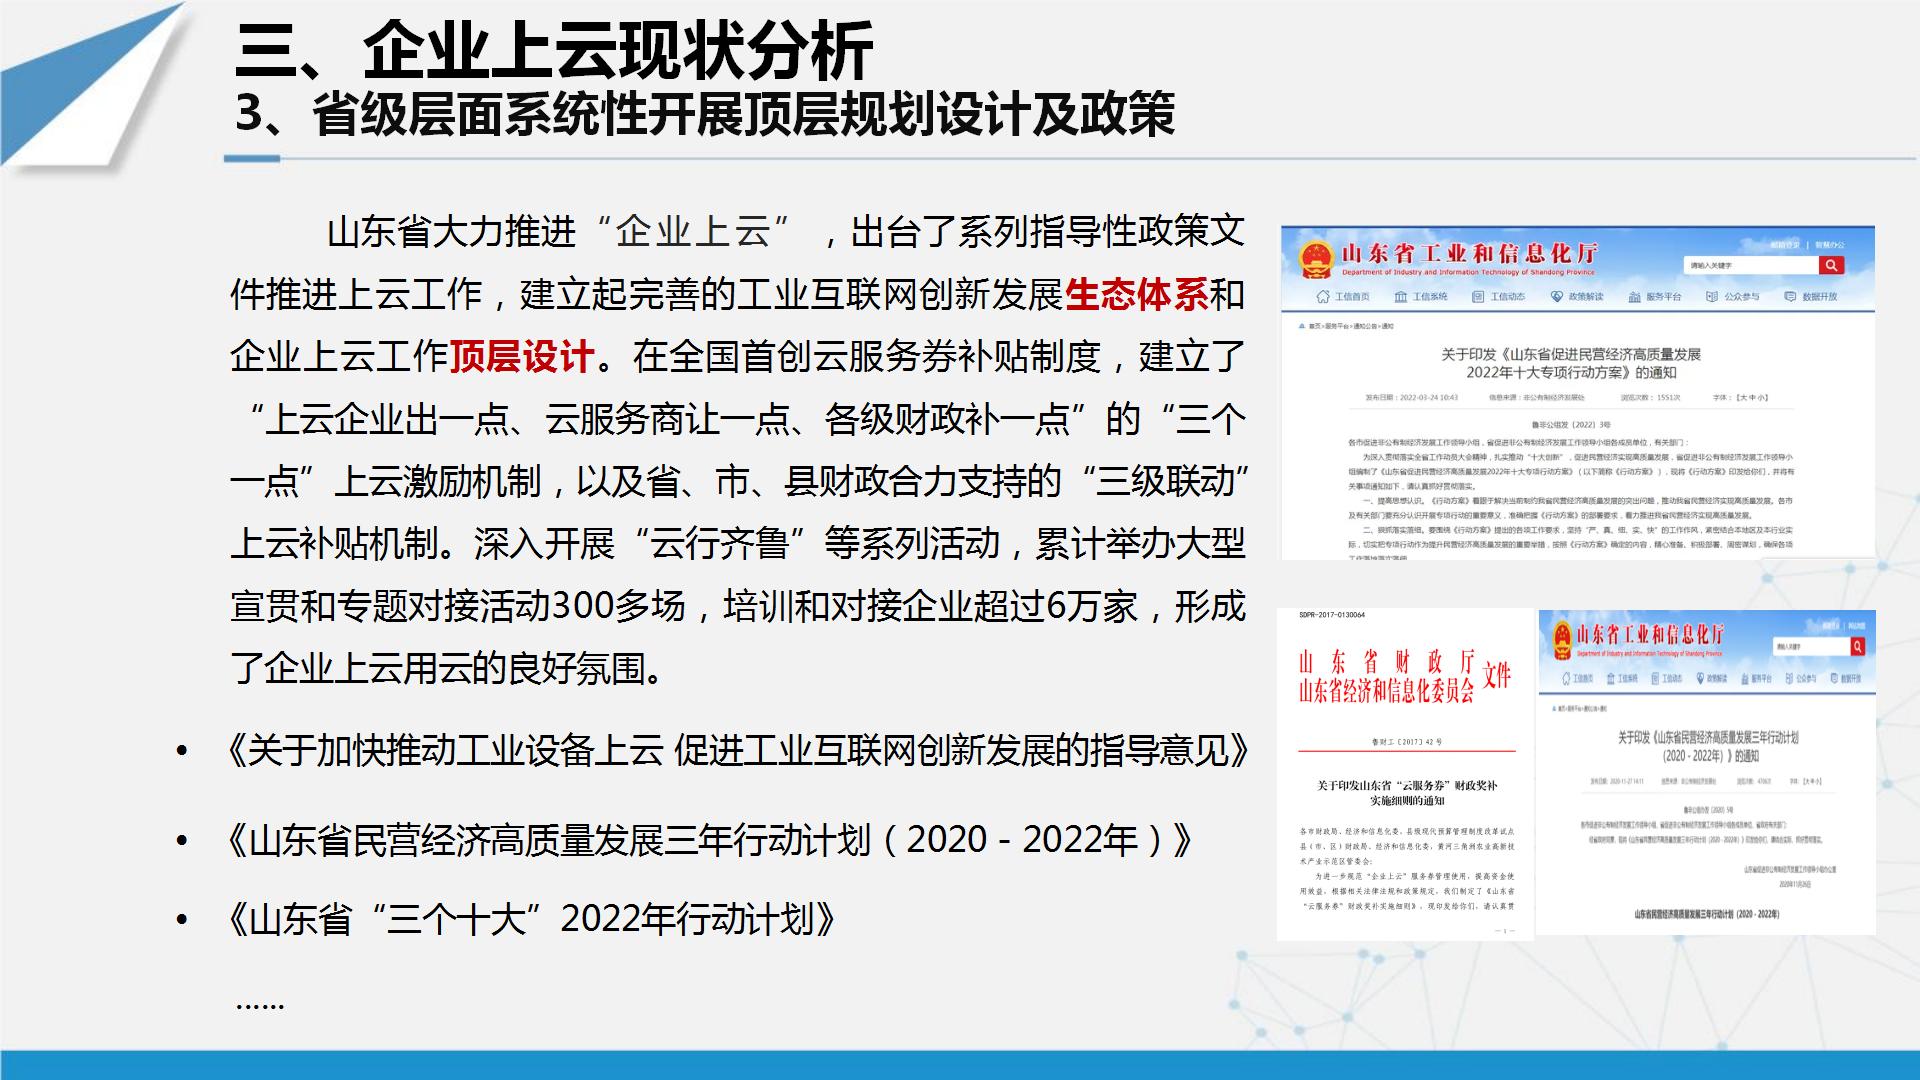
Task: Click the national emblem on the 十大专项行动方案 webpage
Action: coord(1317,260)
